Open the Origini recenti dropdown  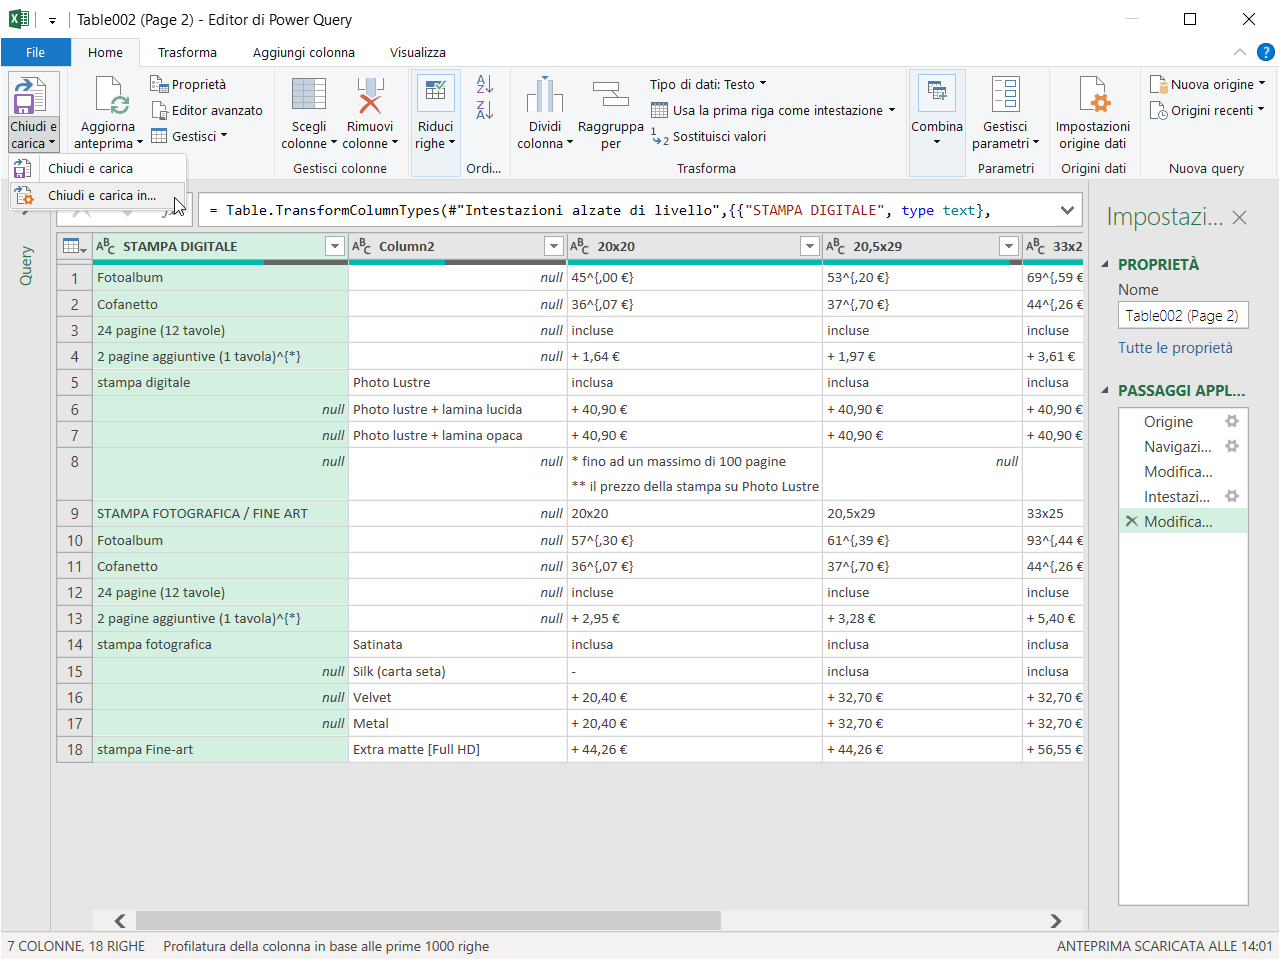[1208, 110]
